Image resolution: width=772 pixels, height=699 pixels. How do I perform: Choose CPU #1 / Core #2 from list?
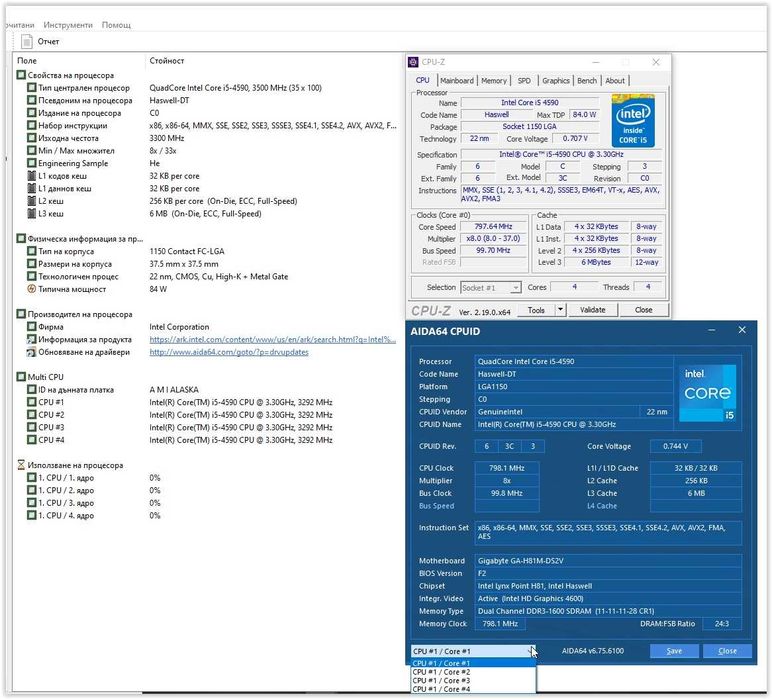click(474, 672)
